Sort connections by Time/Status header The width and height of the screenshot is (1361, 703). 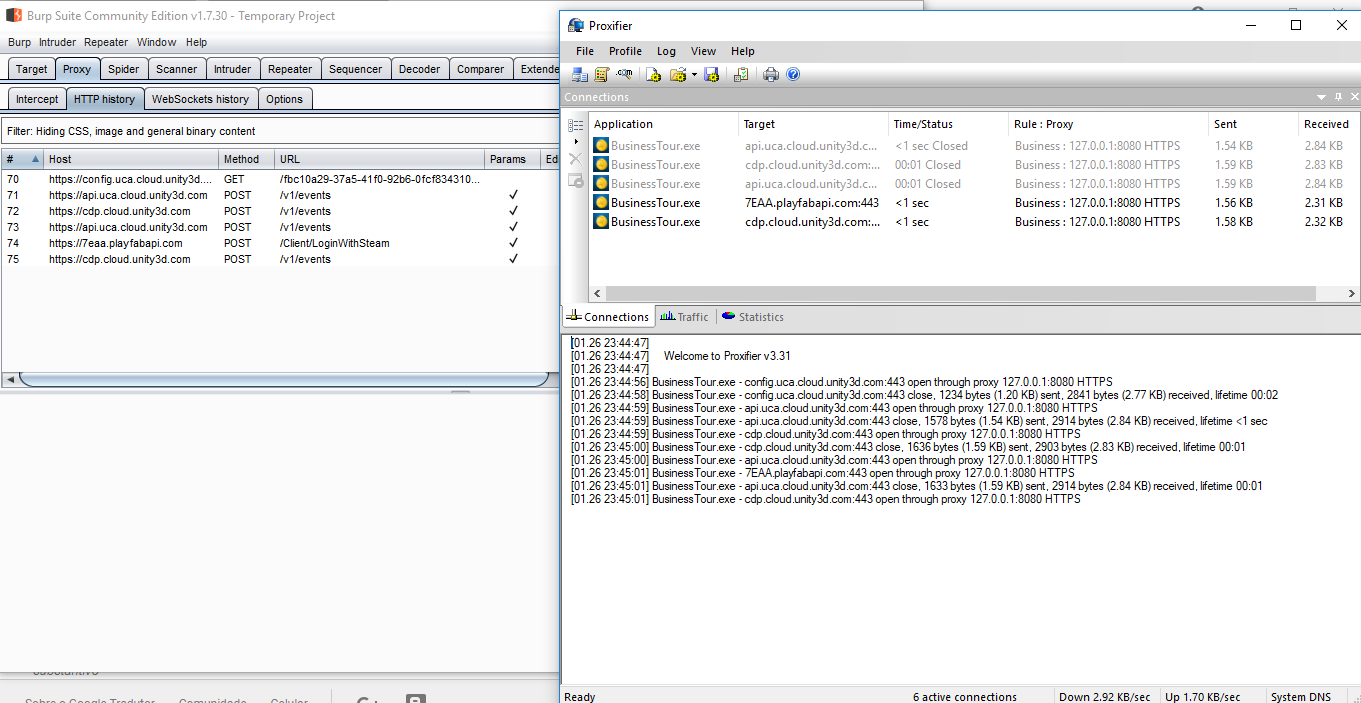coord(948,124)
